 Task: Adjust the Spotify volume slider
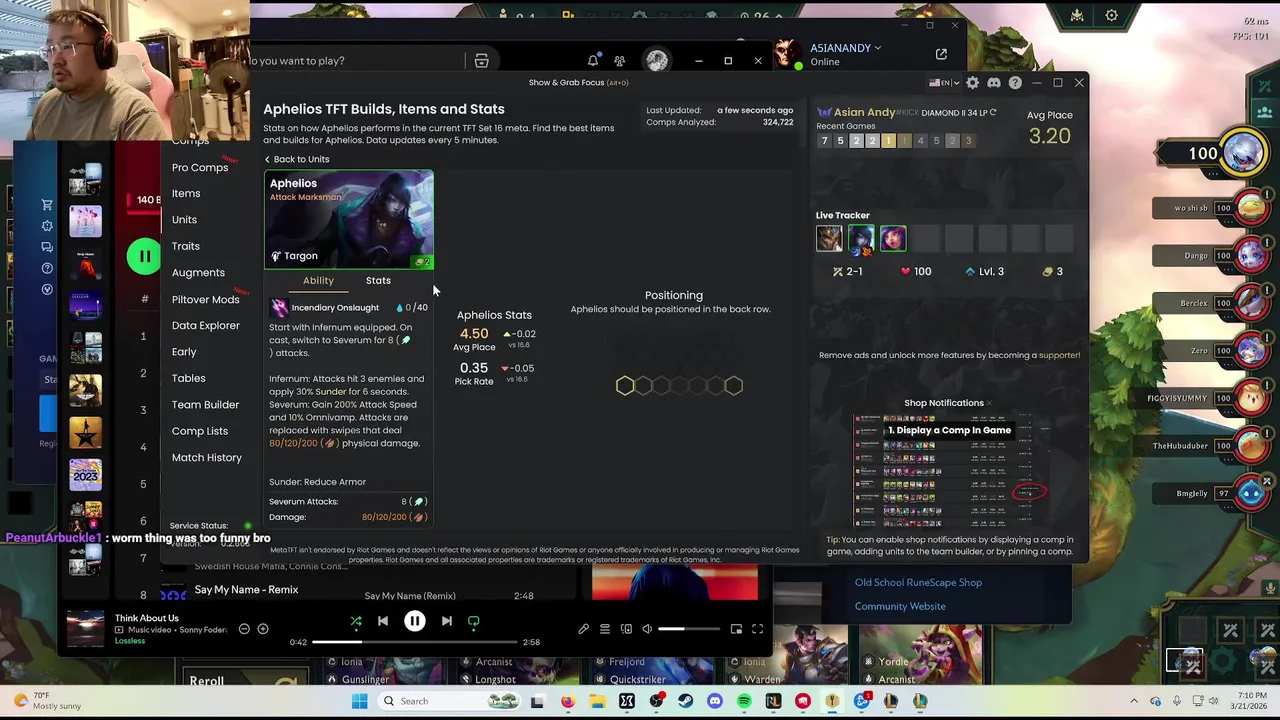[688, 629]
